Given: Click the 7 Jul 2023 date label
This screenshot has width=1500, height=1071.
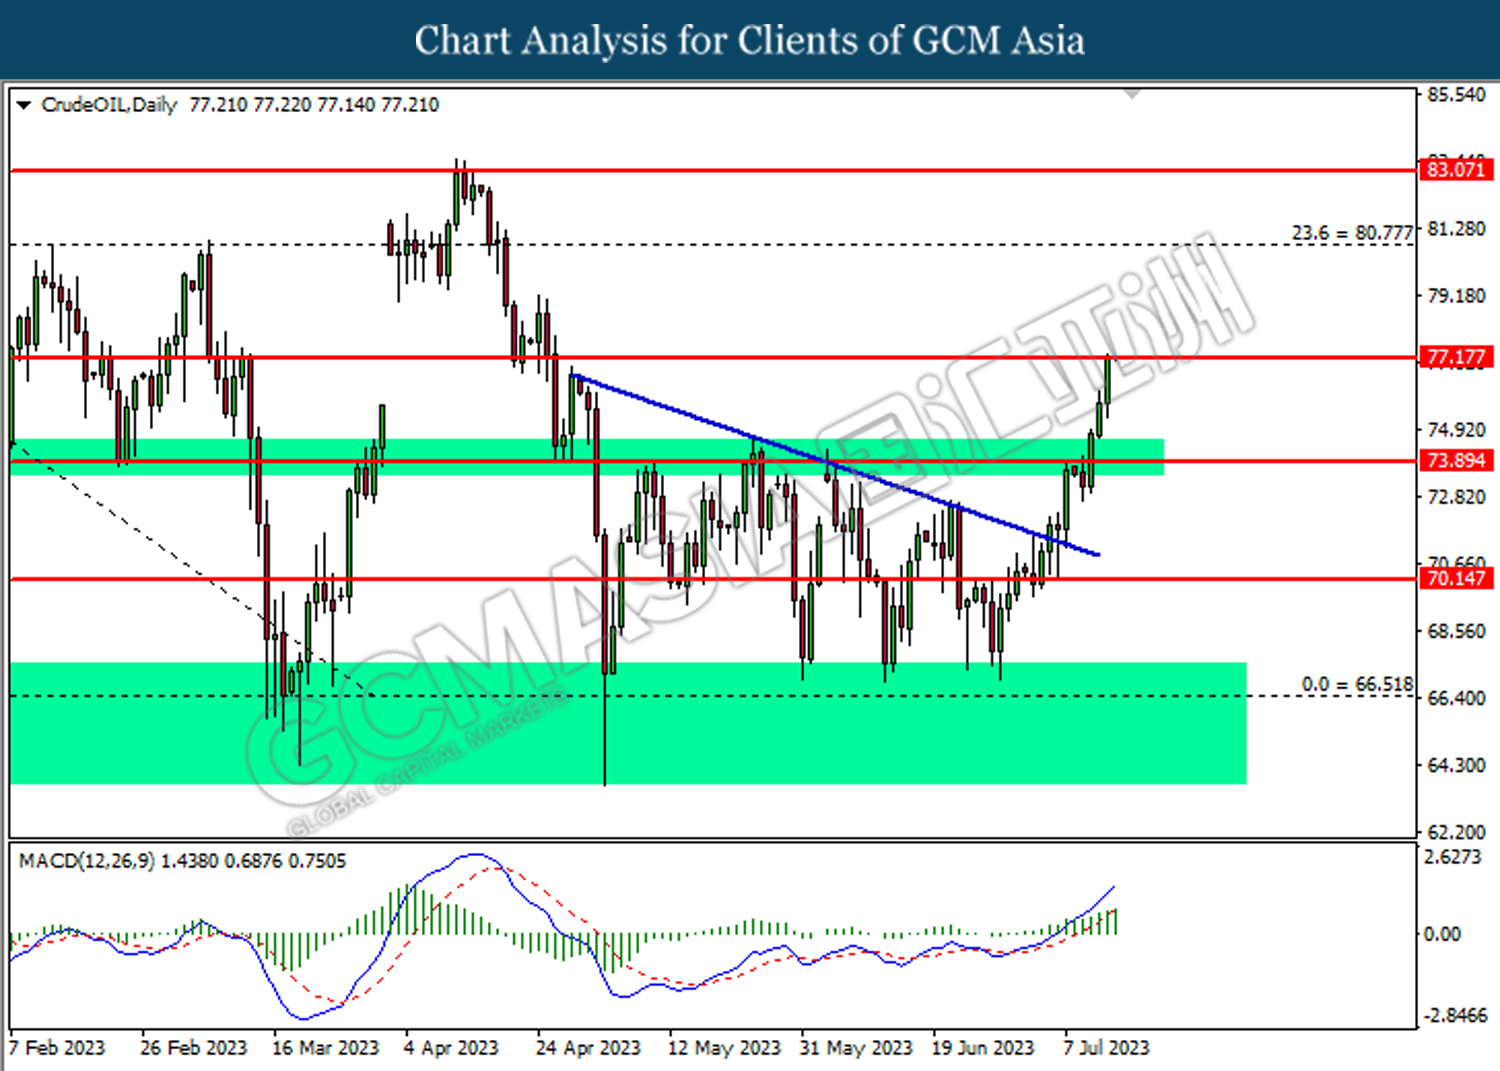Looking at the screenshot, I should pyautogui.click(x=1106, y=1048).
